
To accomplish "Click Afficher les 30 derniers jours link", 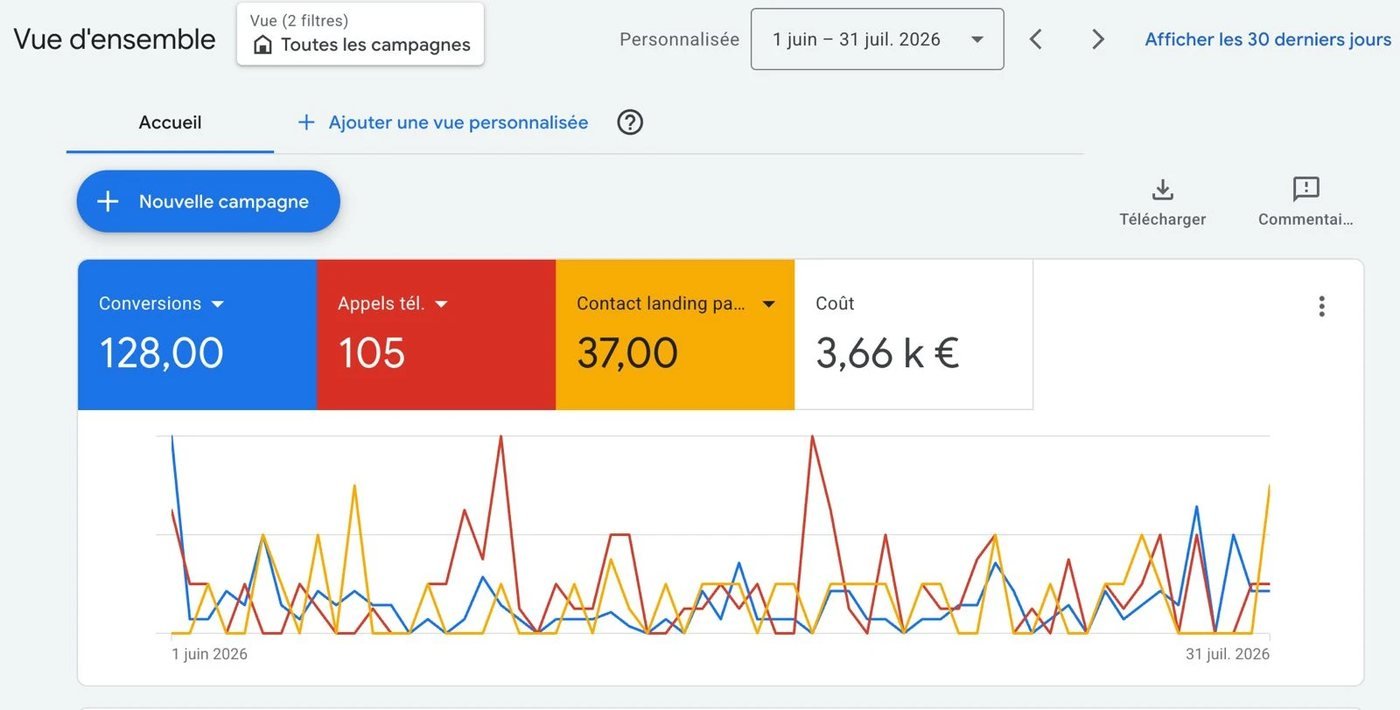I will (1268, 39).
